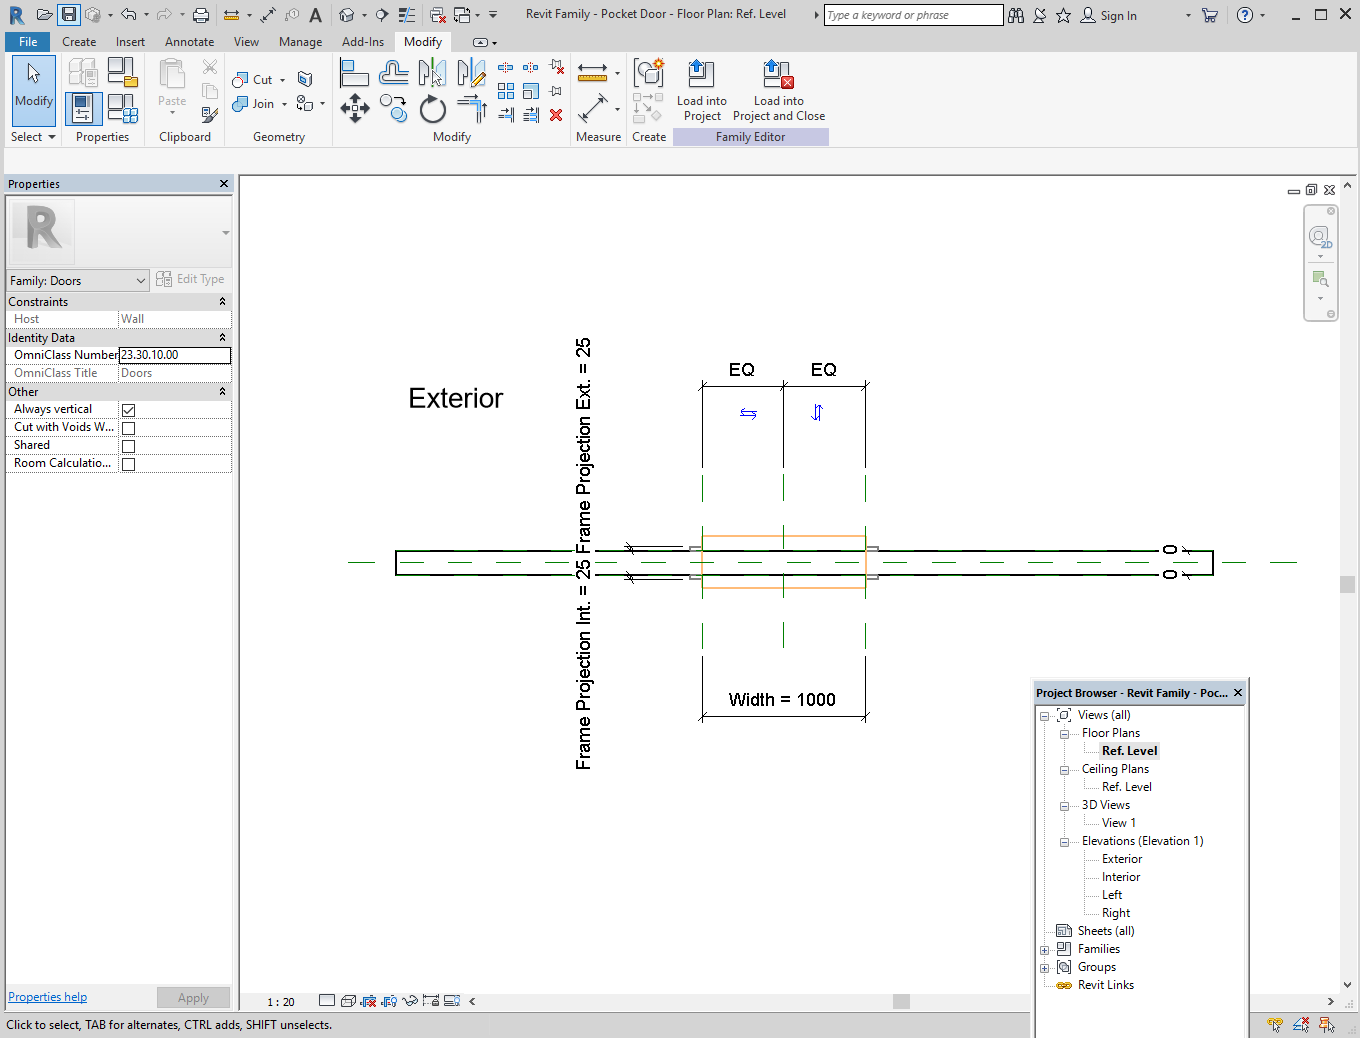Click Load into Project and Close icon
This screenshot has height=1038, width=1360.
(x=779, y=91)
